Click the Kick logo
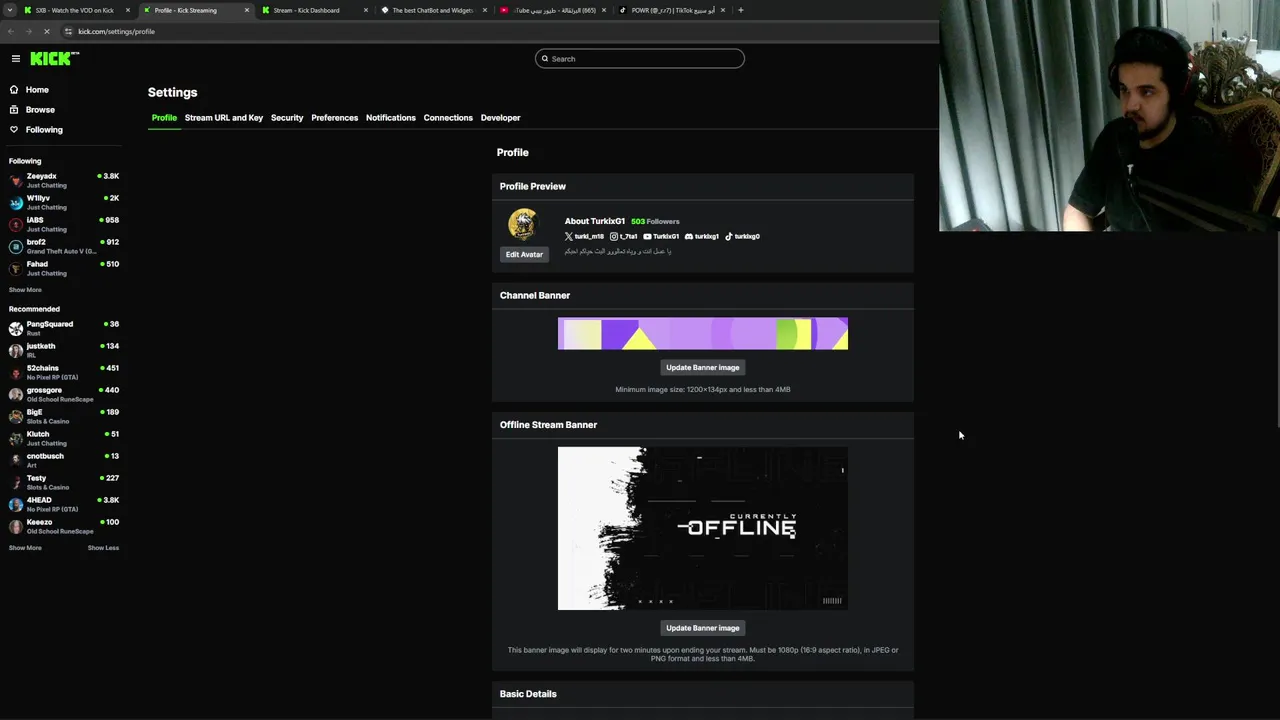 click(54, 58)
